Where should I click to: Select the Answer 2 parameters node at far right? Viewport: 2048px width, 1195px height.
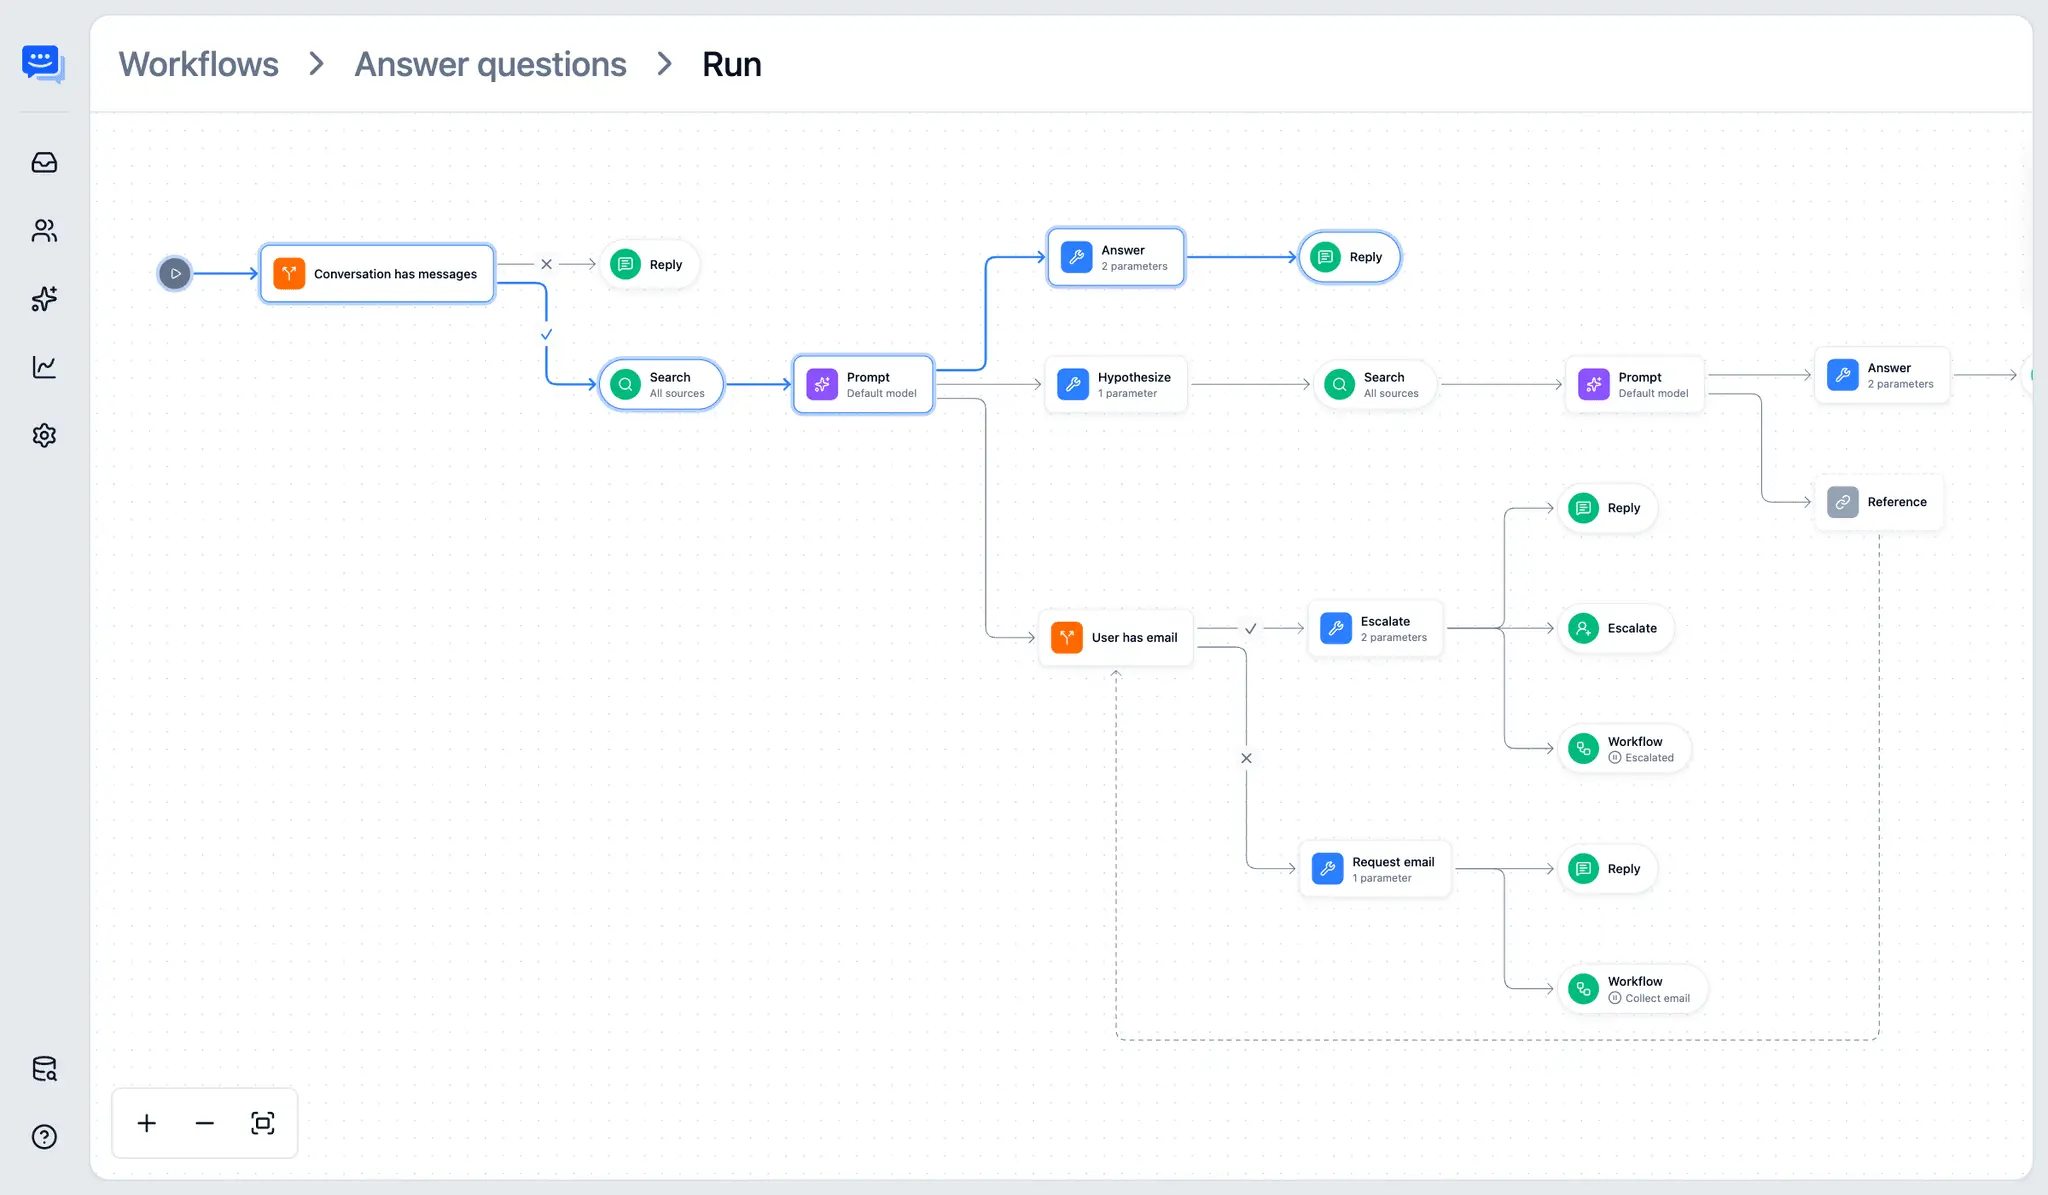click(1882, 375)
